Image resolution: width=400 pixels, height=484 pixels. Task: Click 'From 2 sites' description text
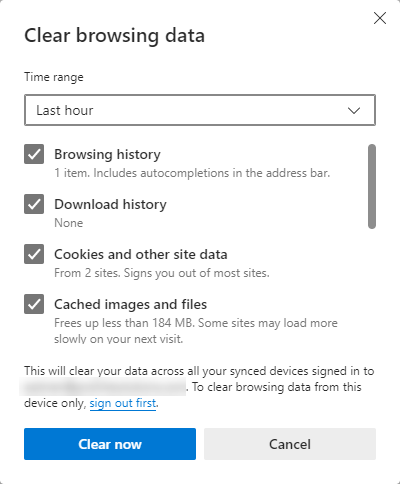162,273
